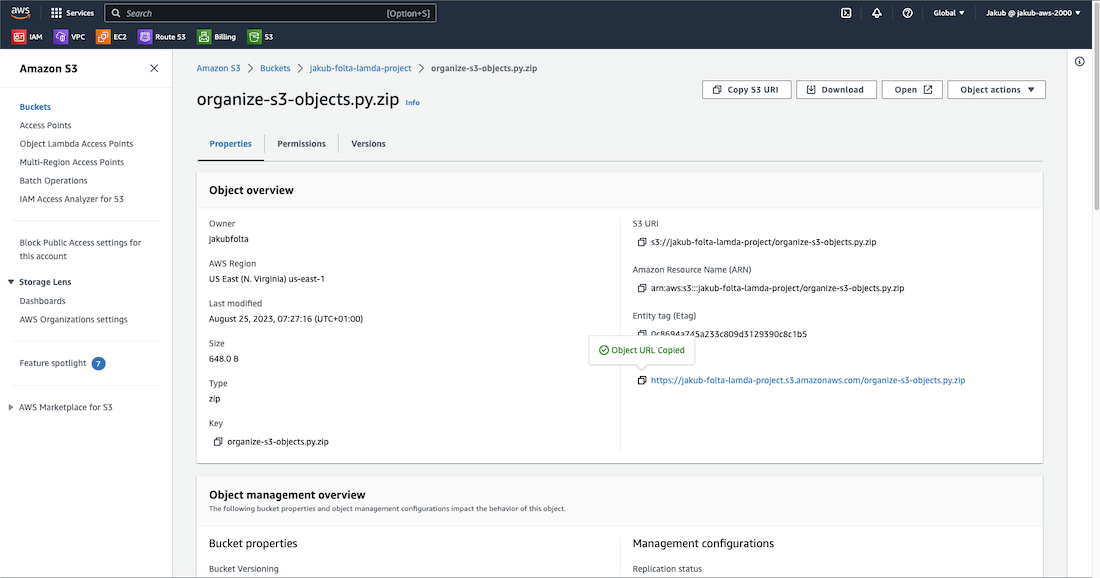Switch to the Versions tab
This screenshot has width=1100, height=578.
pyautogui.click(x=368, y=144)
